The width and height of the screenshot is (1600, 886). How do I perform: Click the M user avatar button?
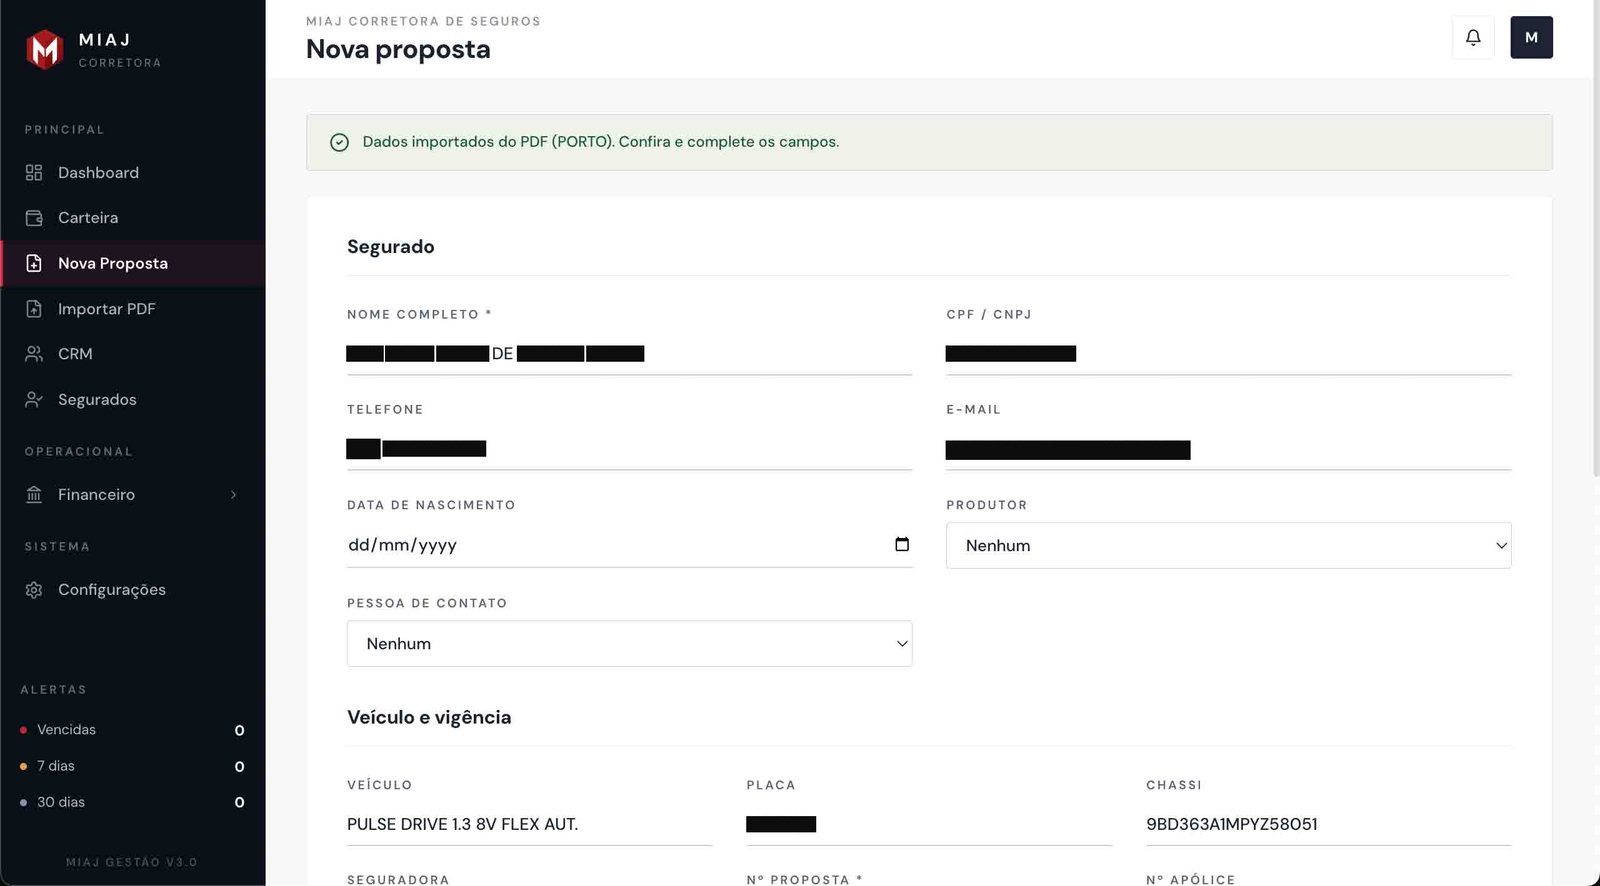1531,38
